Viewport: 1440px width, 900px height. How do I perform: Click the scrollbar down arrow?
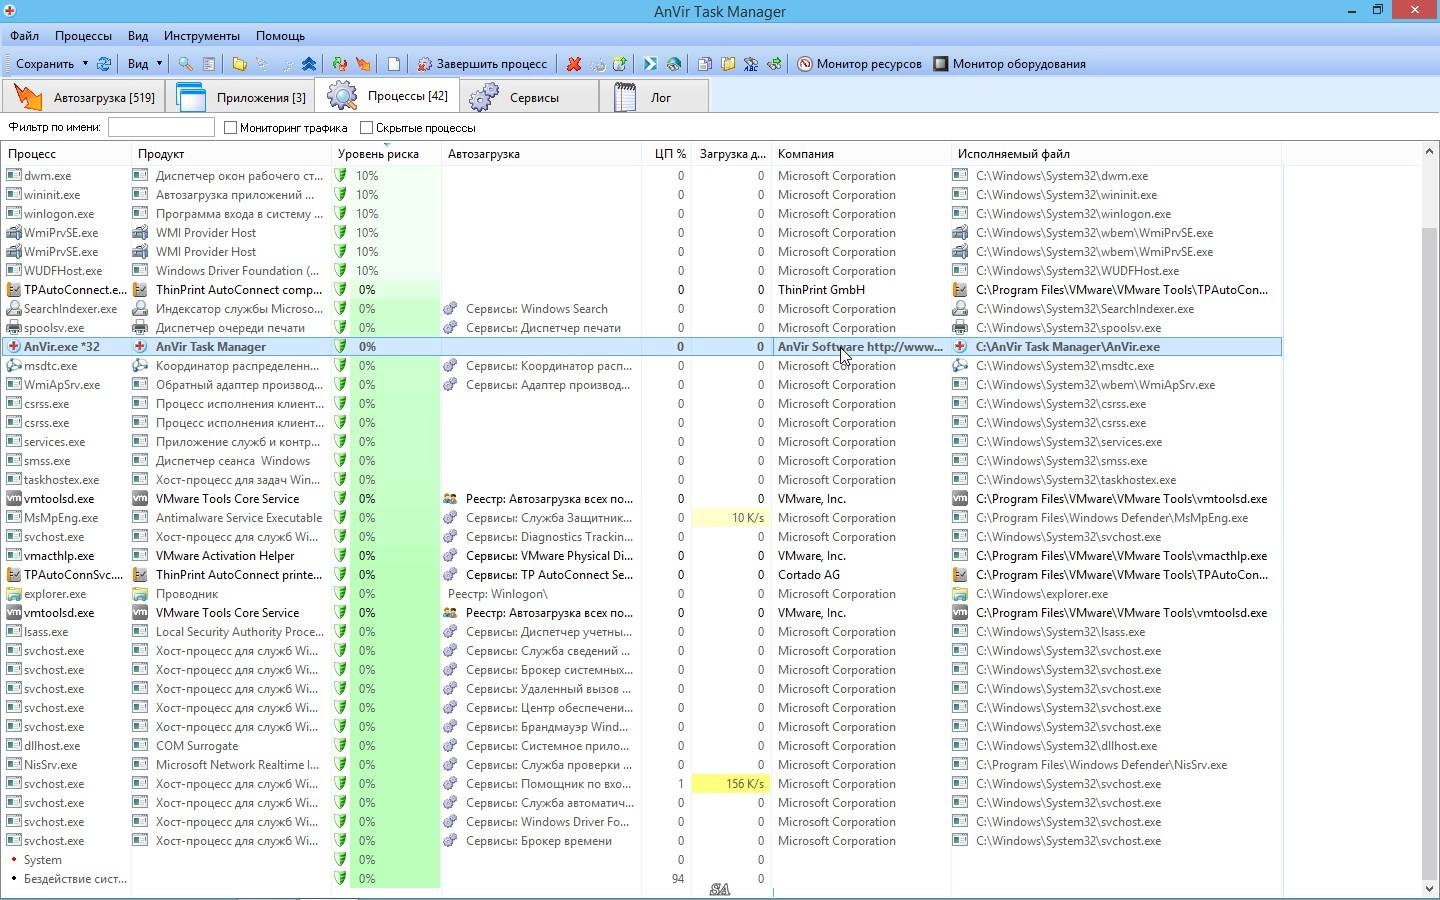pos(1429,888)
